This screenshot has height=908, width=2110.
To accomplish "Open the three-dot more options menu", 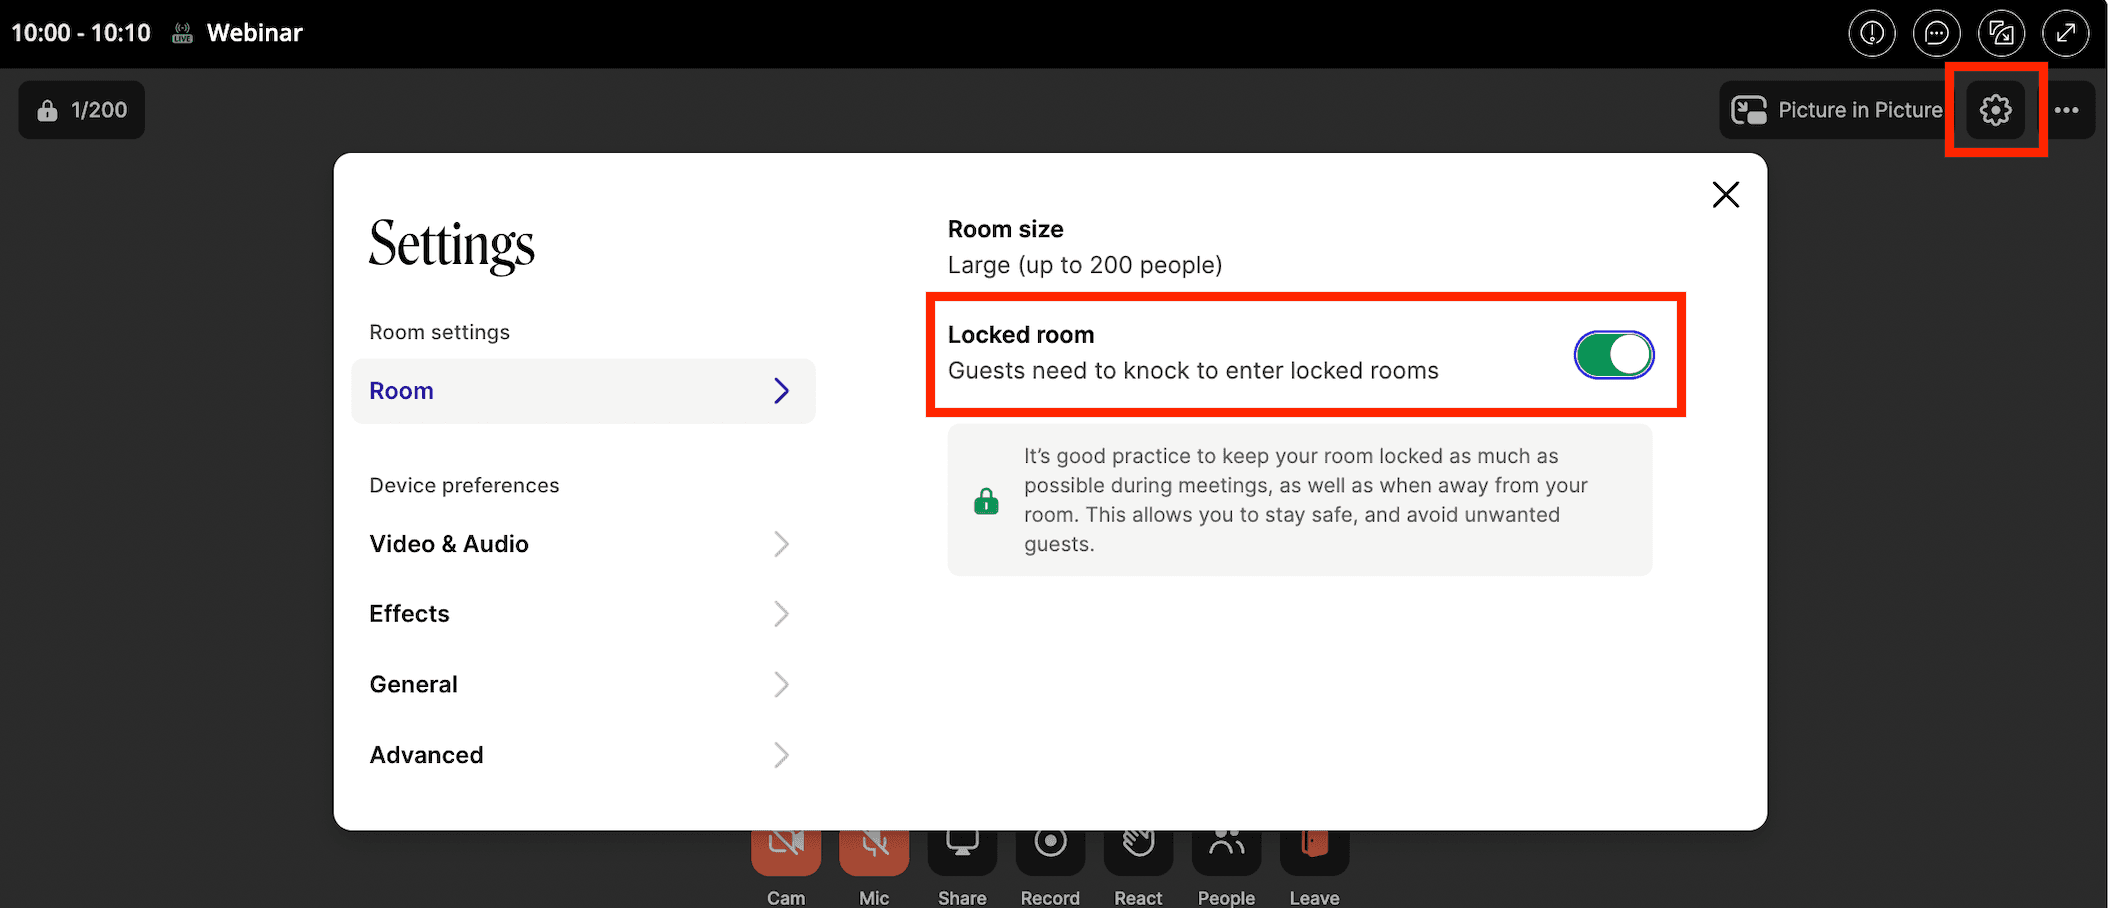I will (2066, 110).
